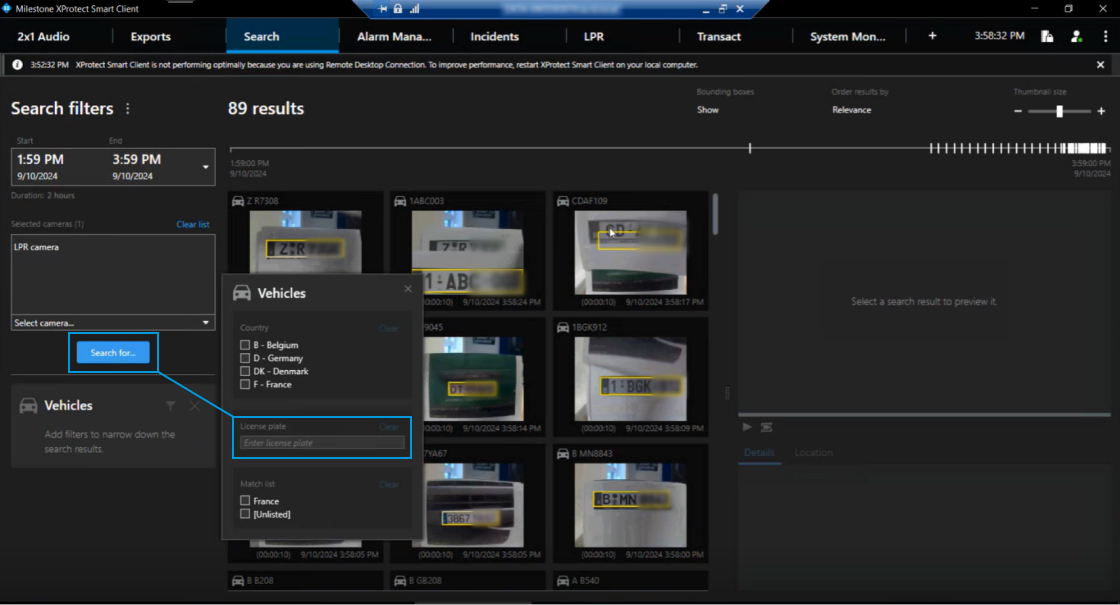
Task: Click the add new tab plus icon
Action: pyautogui.click(x=932, y=36)
